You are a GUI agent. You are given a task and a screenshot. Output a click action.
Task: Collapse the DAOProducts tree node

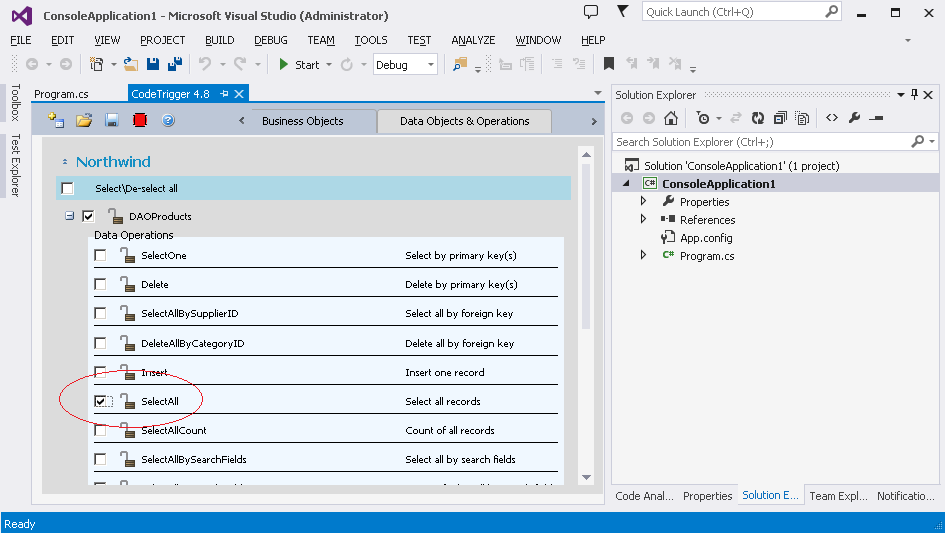coord(70,216)
